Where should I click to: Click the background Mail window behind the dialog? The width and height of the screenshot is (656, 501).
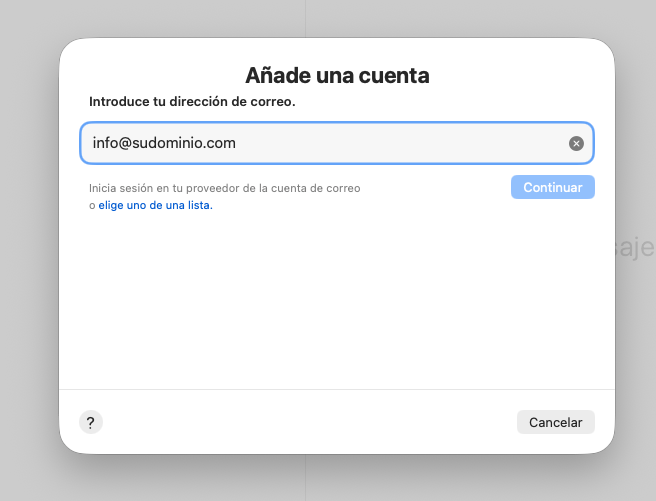(30, 250)
